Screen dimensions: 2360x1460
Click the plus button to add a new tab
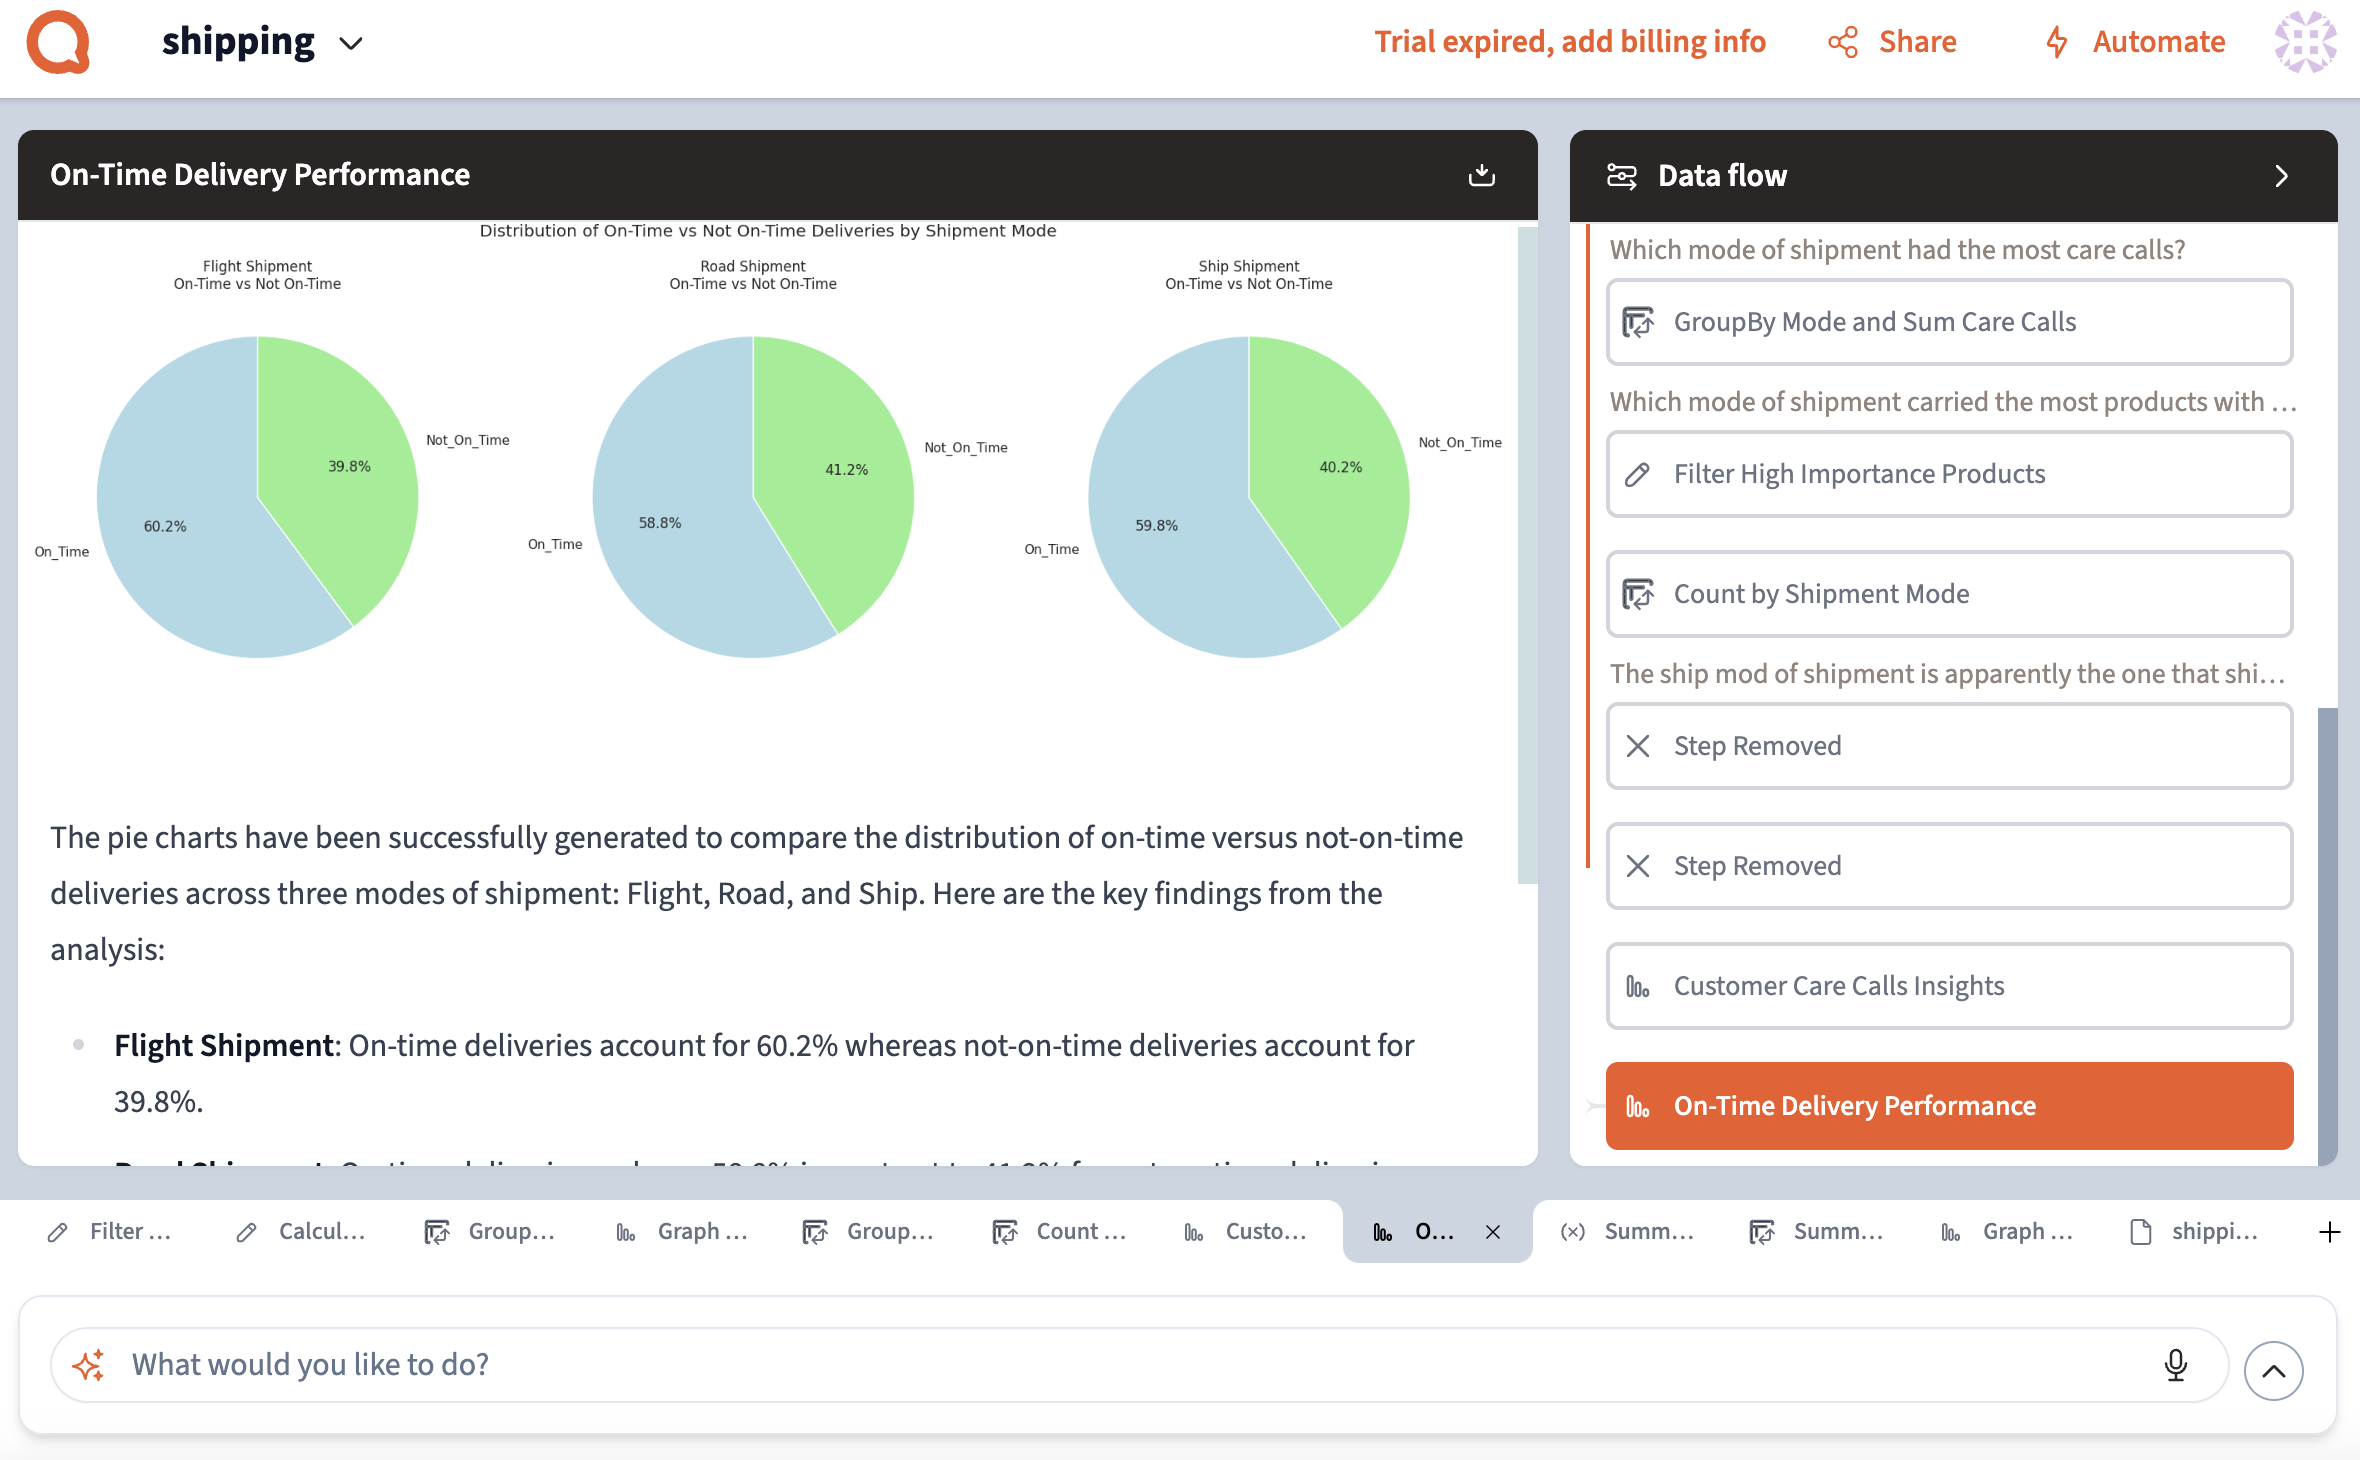[x=2330, y=1232]
